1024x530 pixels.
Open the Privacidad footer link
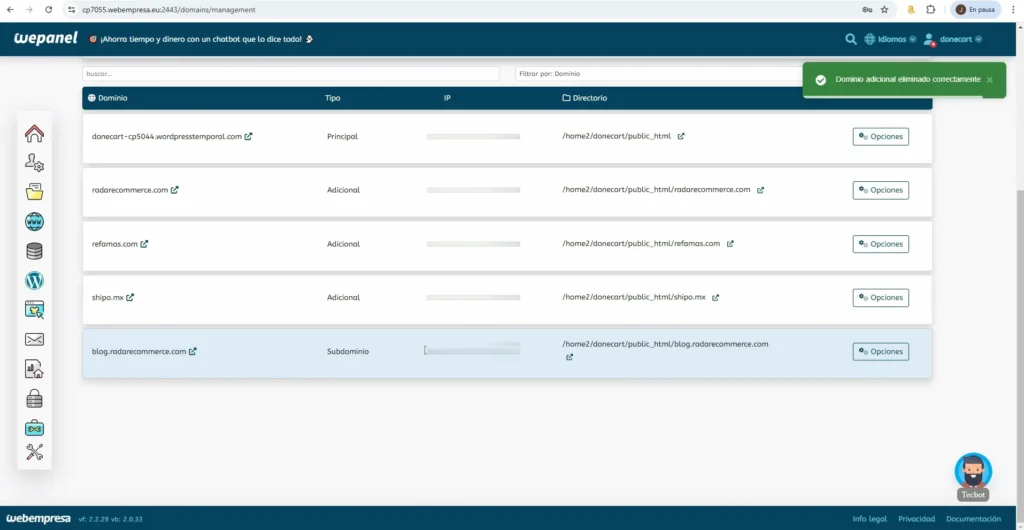click(x=916, y=519)
